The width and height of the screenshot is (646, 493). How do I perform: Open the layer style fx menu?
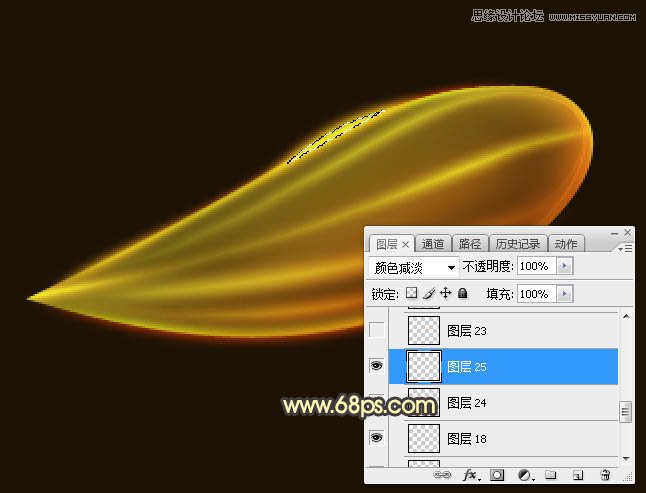(x=471, y=477)
